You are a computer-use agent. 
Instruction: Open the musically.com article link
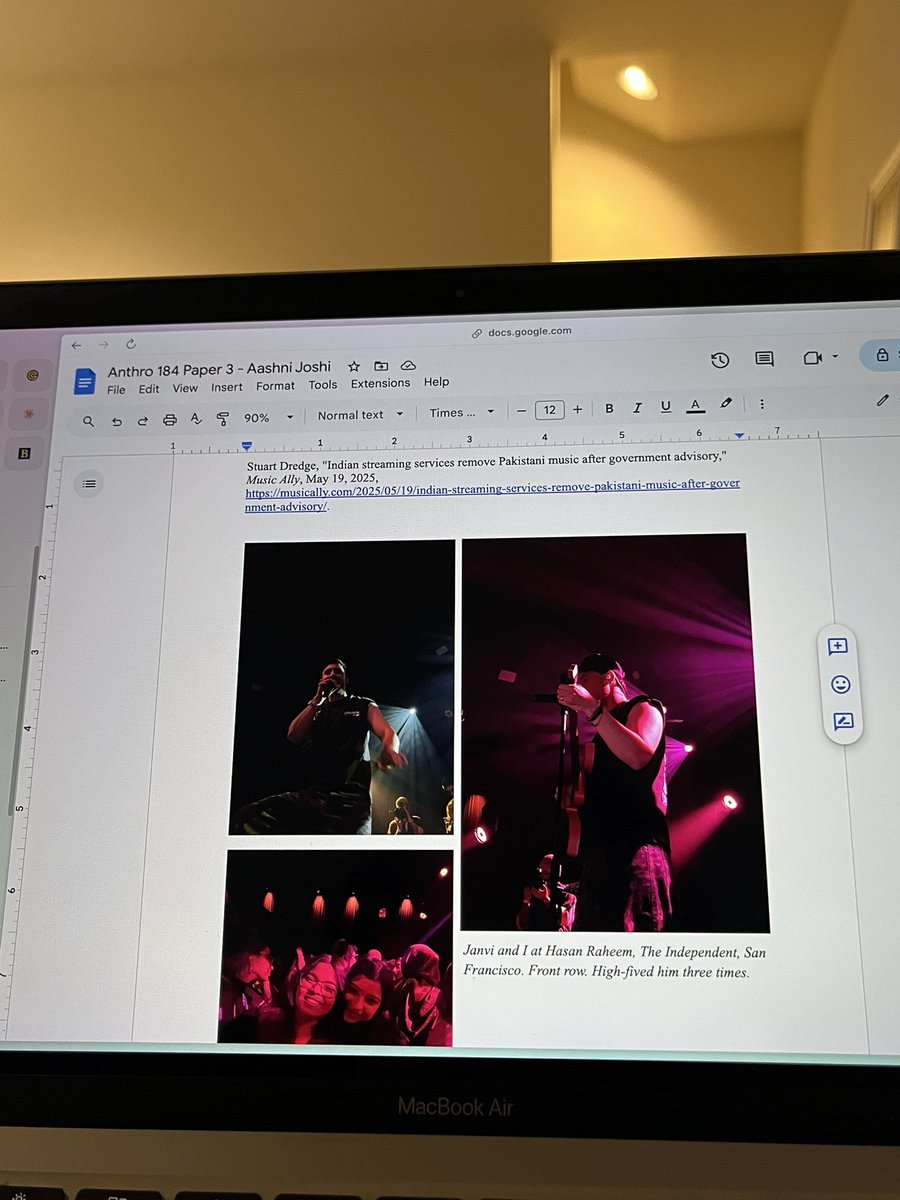point(493,495)
